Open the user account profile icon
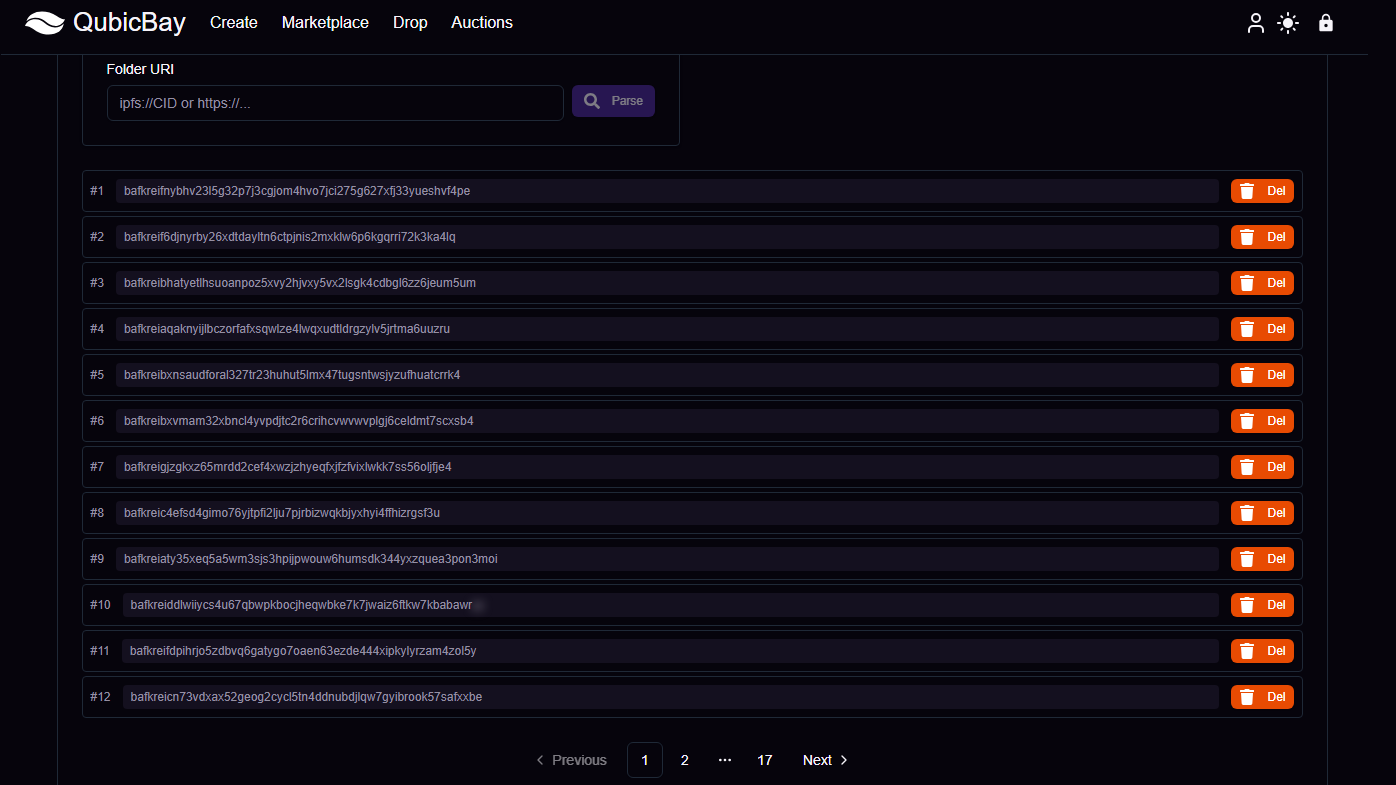This screenshot has width=1396, height=785. [1255, 23]
